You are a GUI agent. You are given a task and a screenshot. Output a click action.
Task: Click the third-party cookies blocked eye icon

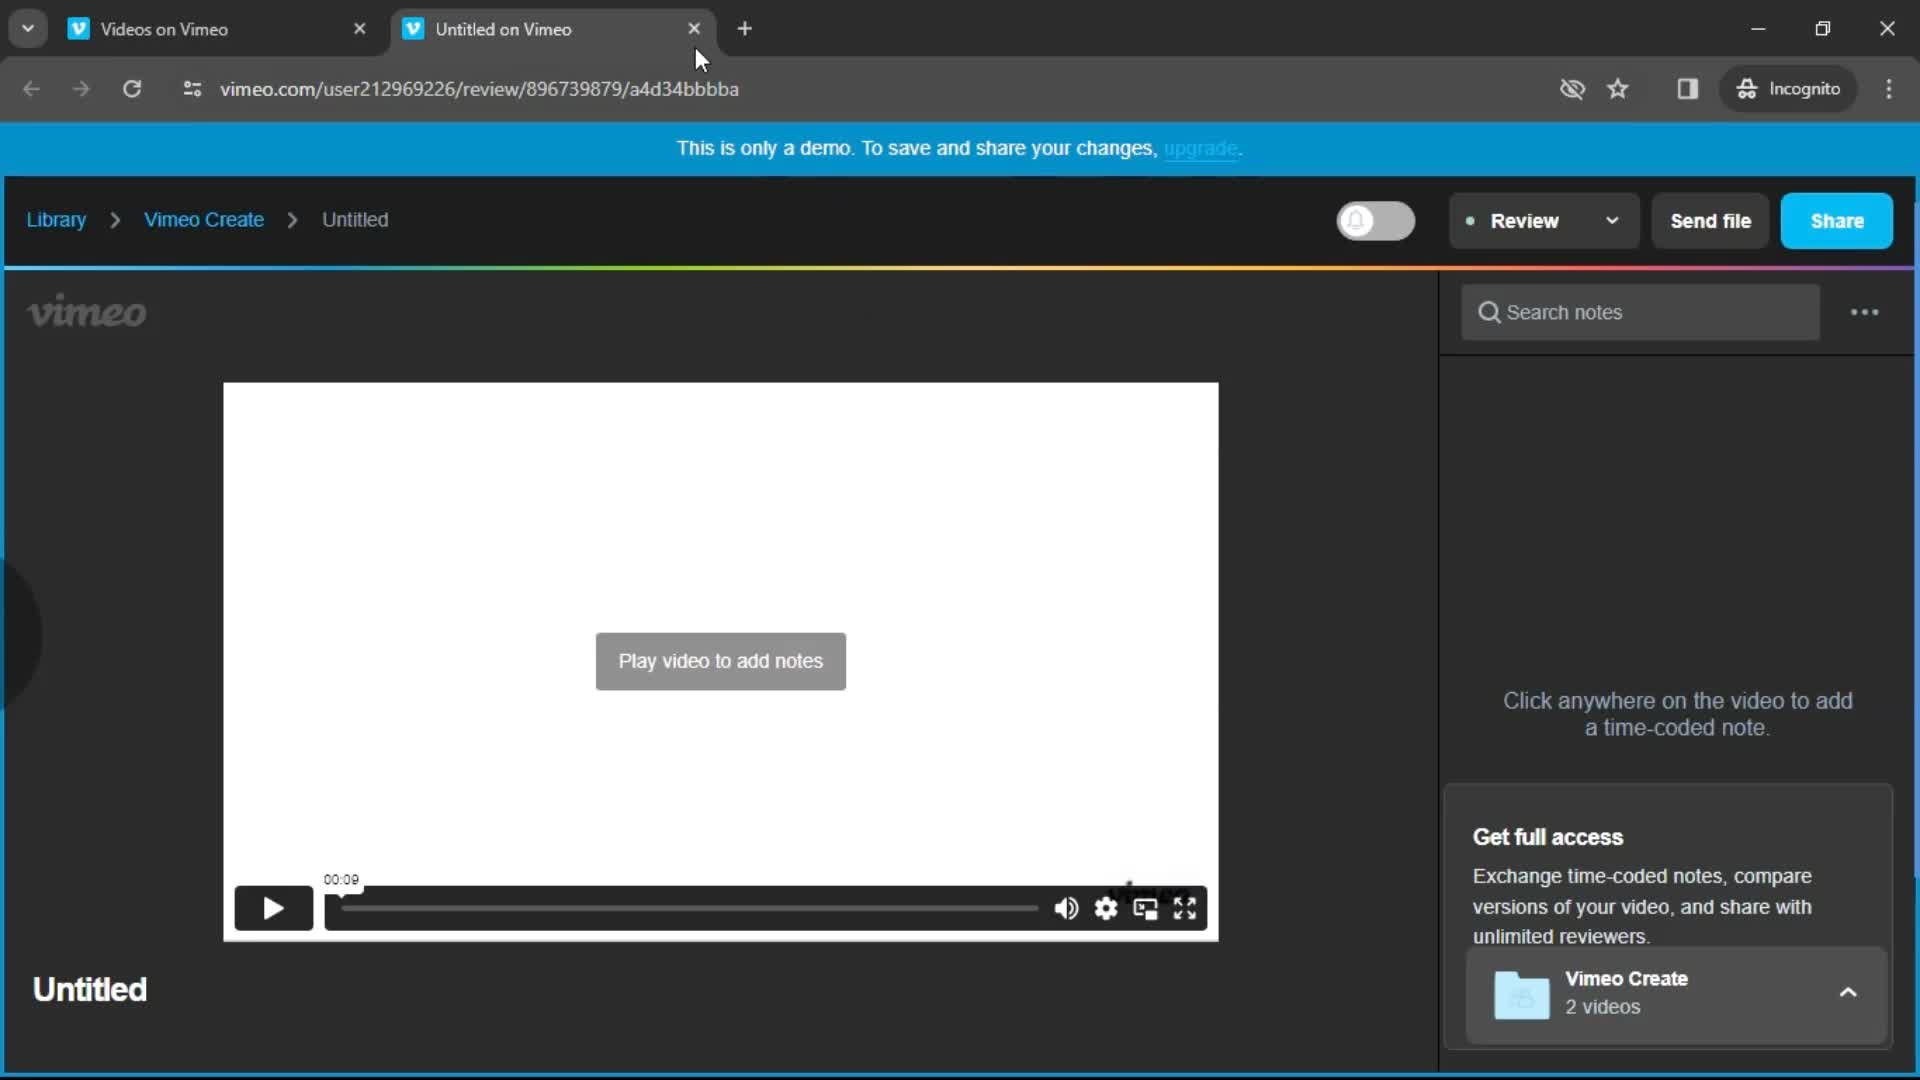coord(1572,89)
